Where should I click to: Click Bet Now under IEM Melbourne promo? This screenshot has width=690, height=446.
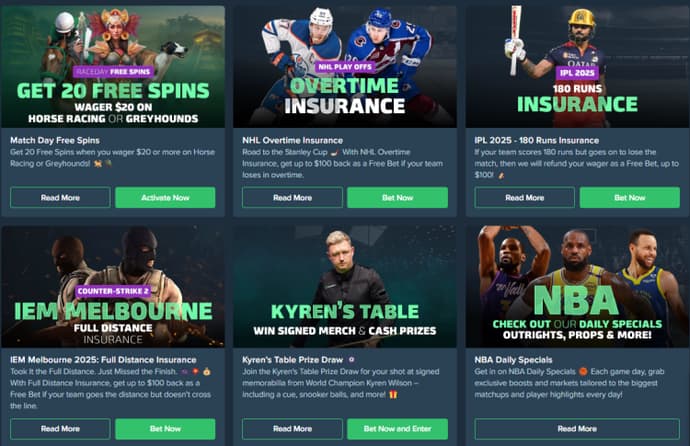point(165,429)
